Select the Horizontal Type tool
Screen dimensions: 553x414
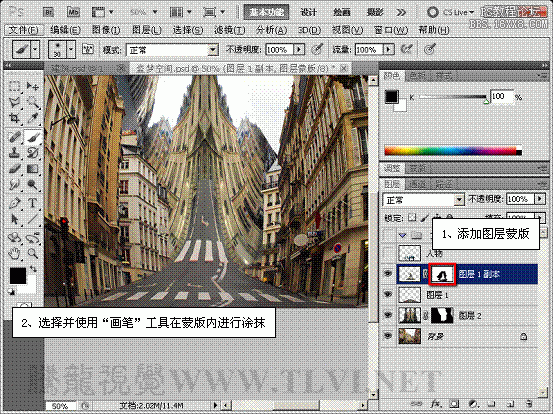33,203
